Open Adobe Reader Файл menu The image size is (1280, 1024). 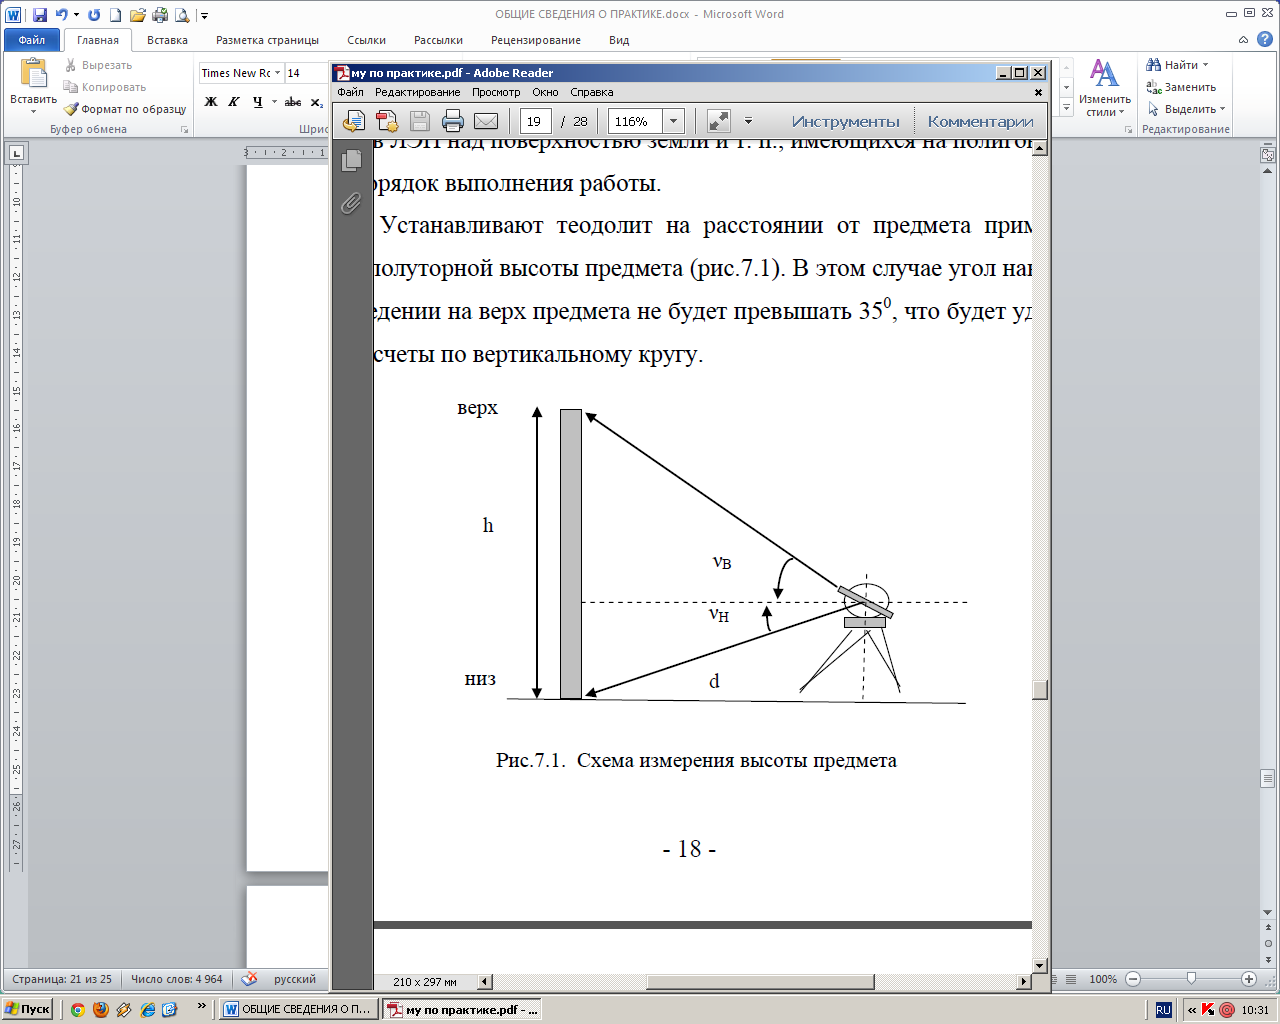coord(350,92)
